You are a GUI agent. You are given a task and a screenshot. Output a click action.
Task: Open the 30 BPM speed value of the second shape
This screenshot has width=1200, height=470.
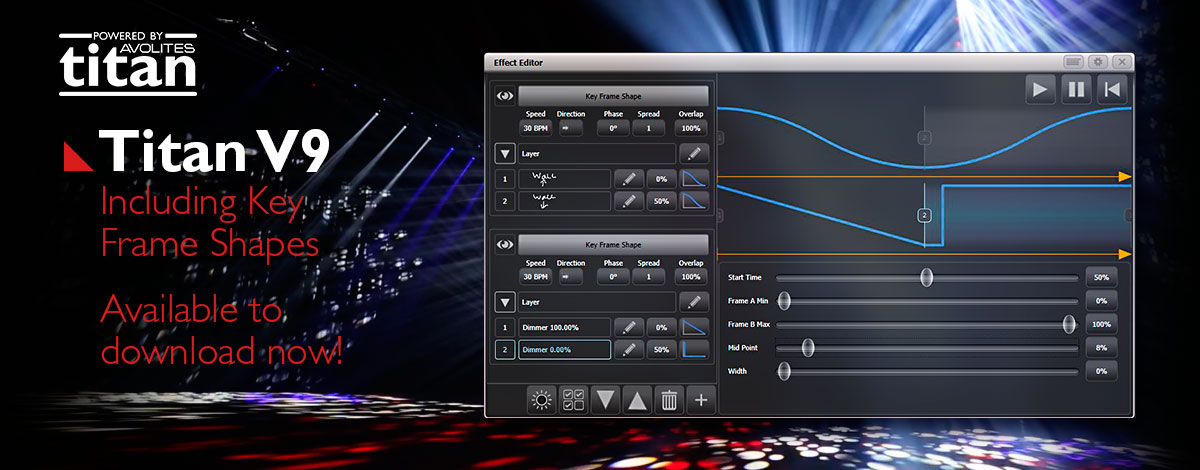coord(535,276)
